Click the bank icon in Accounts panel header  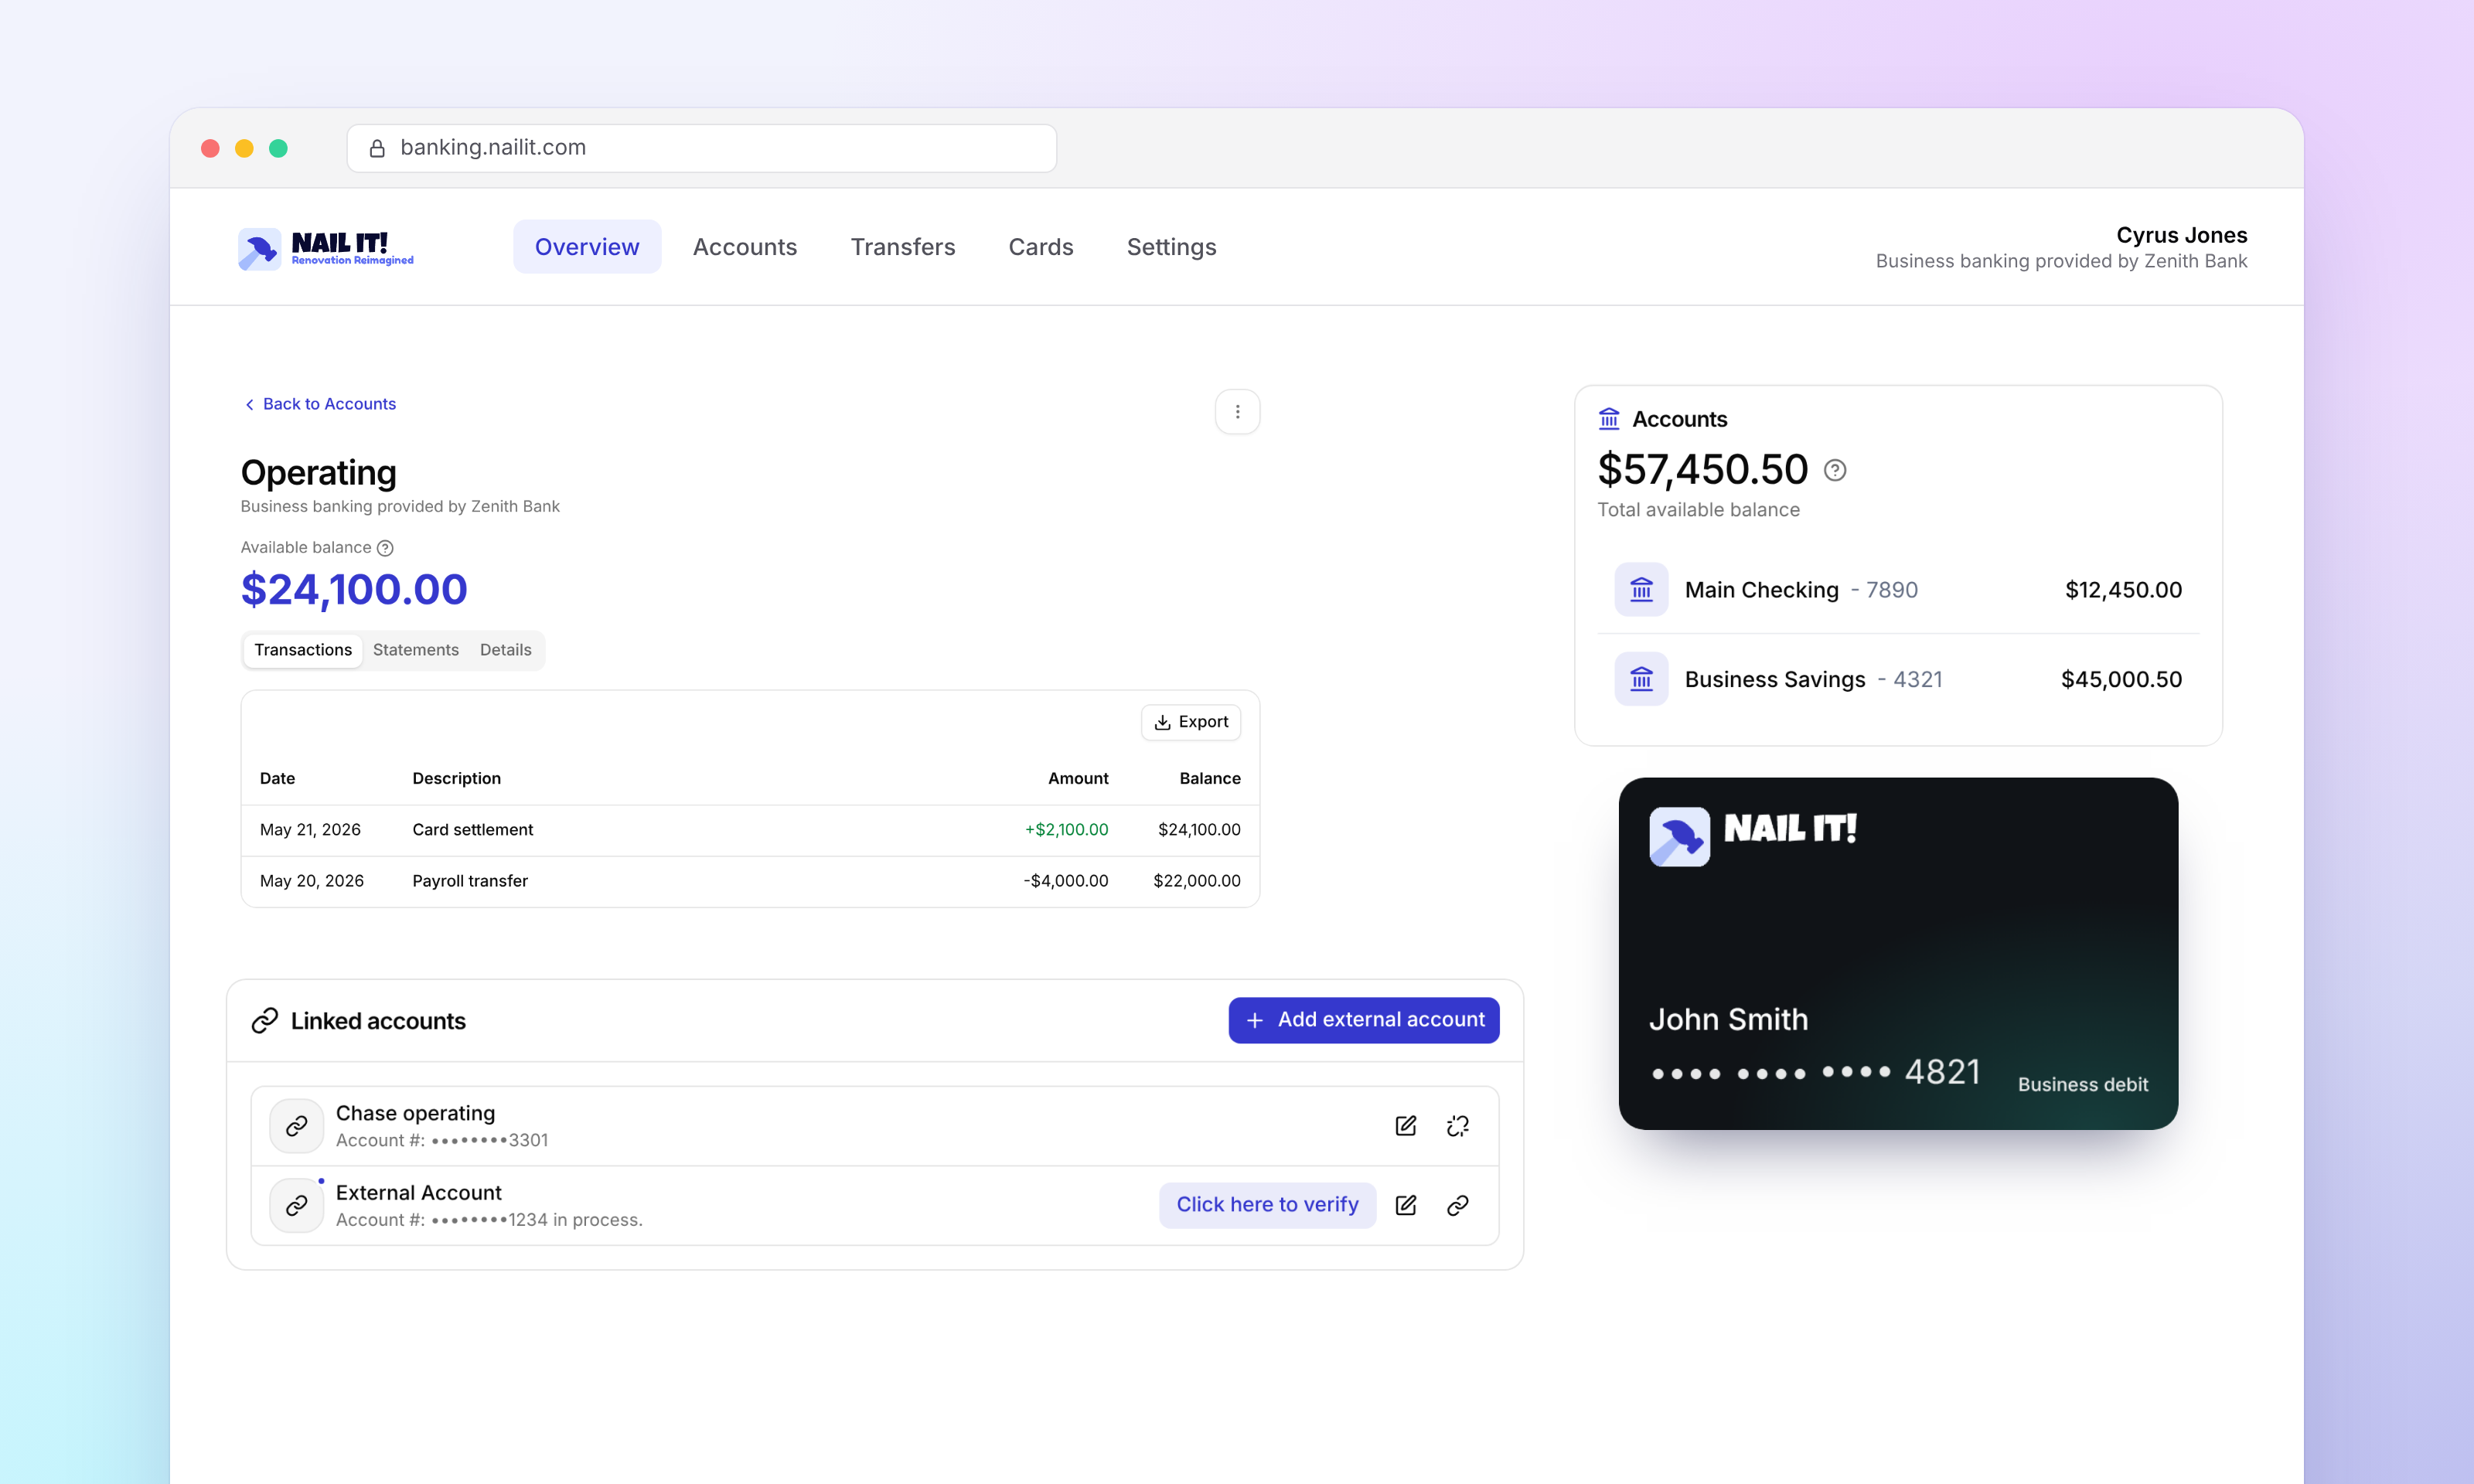(x=1609, y=419)
